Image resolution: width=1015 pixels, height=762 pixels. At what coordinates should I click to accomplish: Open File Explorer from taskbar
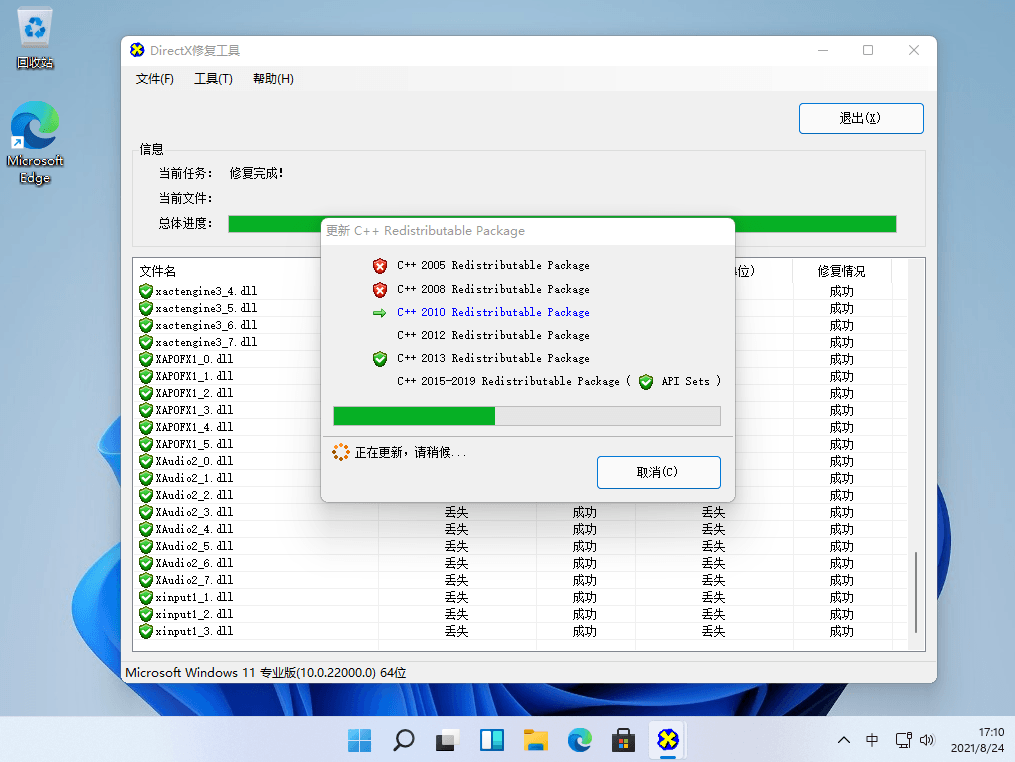[535, 740]
